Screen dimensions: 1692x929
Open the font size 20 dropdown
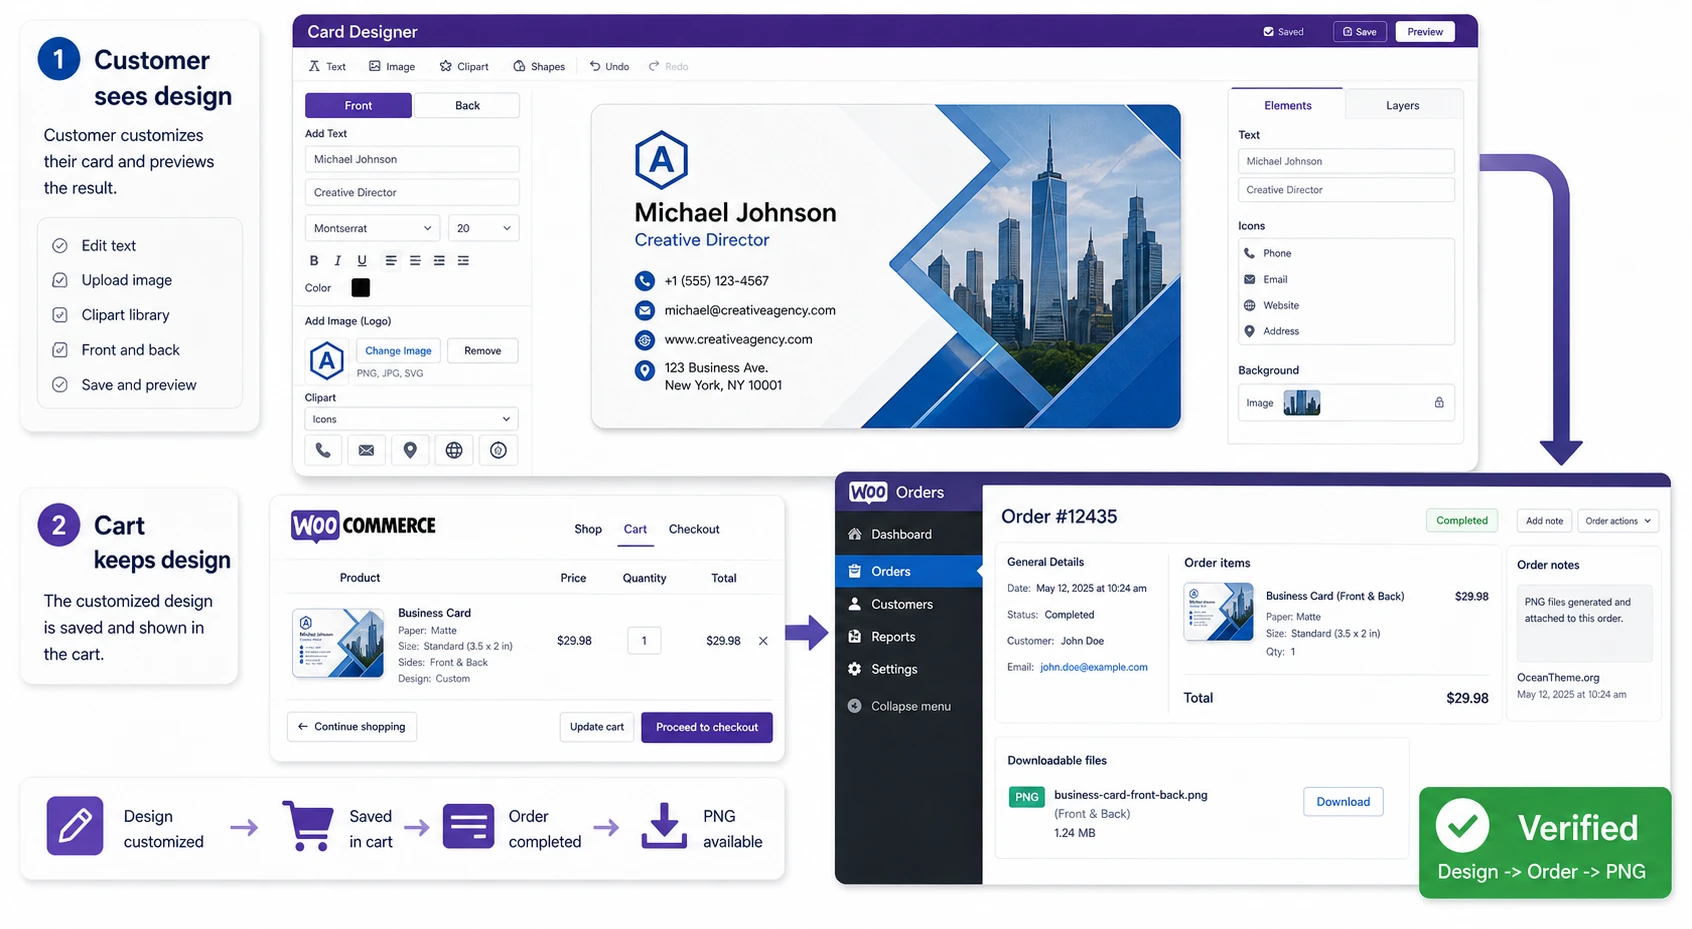483,228
